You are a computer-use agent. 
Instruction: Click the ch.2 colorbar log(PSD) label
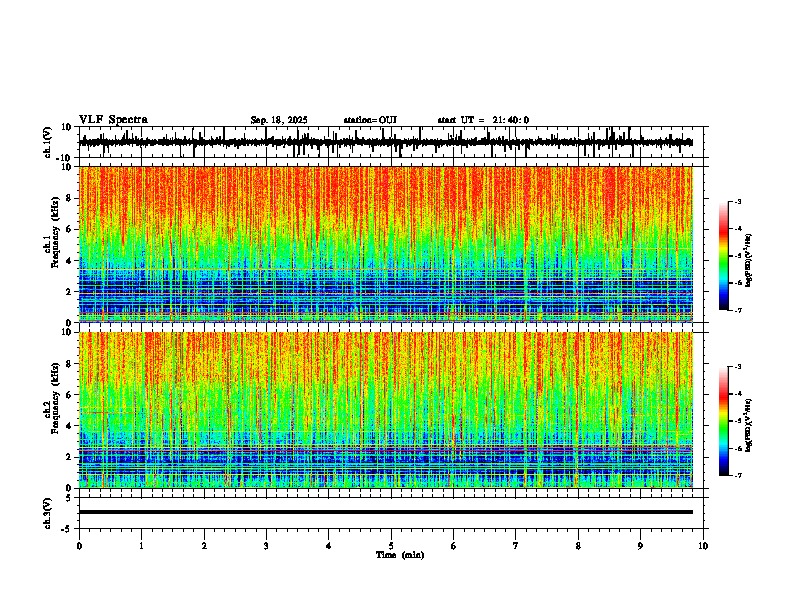[748, 425]
